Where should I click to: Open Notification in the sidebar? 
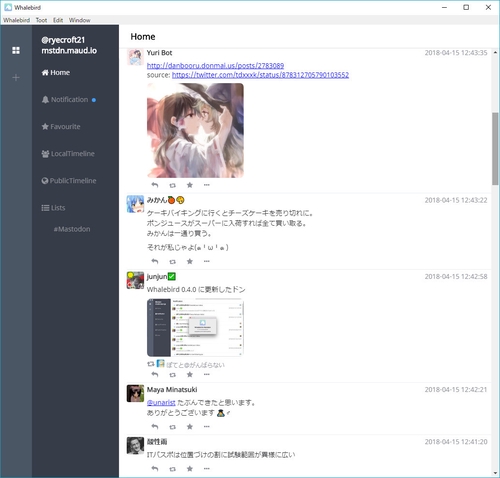(69, 99)
